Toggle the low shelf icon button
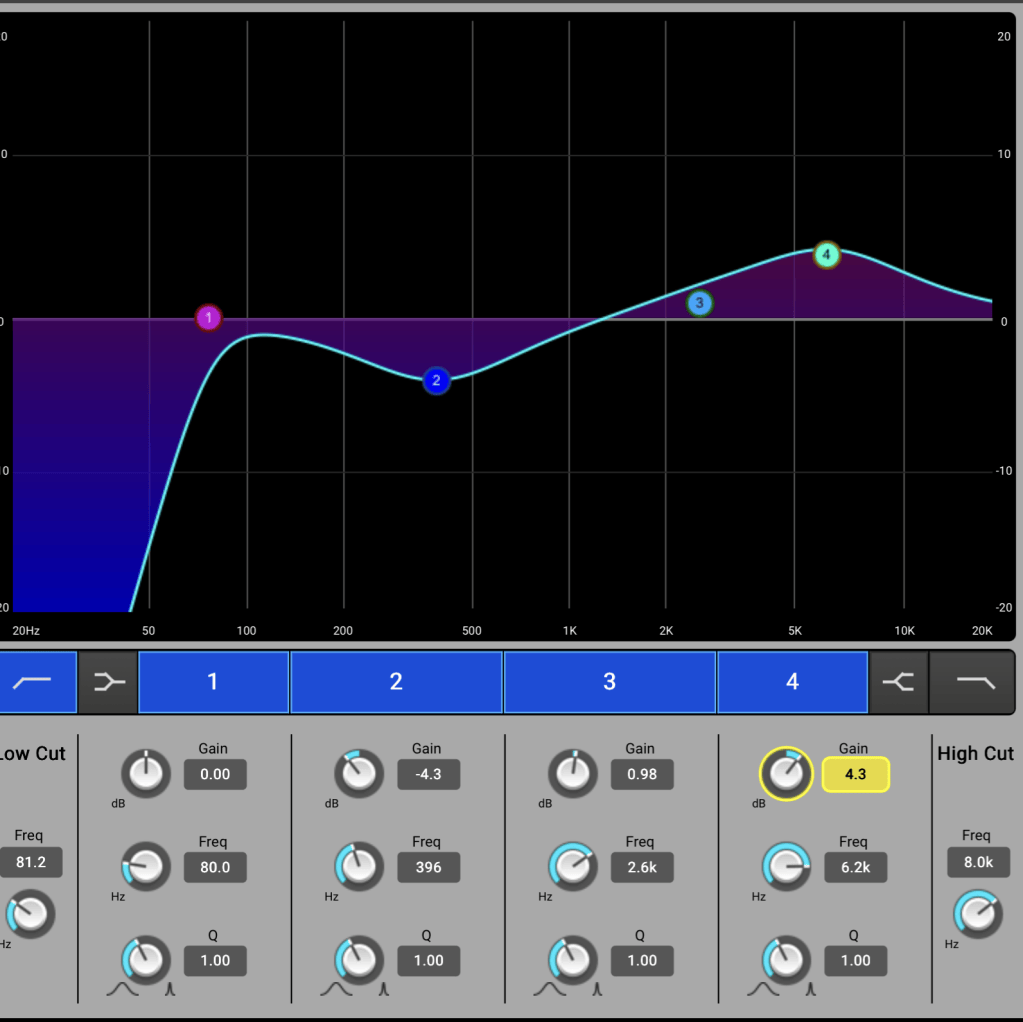 (x=108, y=681)
